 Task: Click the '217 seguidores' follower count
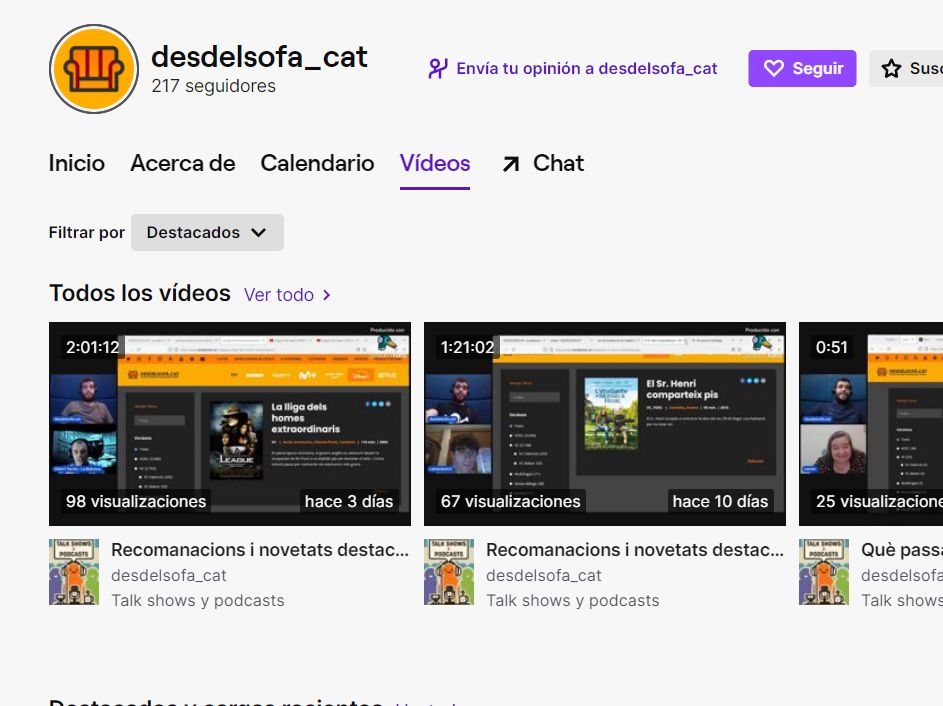[213, 86]
